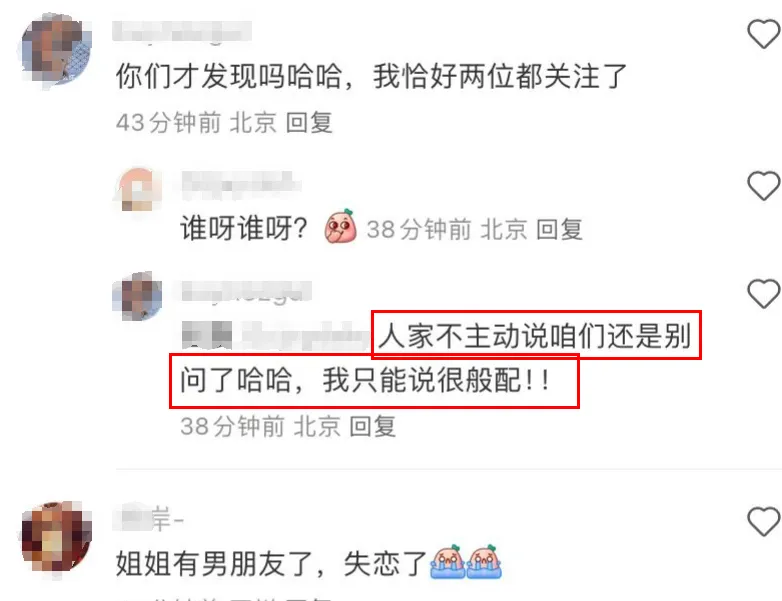782x601 pixels.
Task: Open the username ending in '岸-'
Action: click(149, 520)
